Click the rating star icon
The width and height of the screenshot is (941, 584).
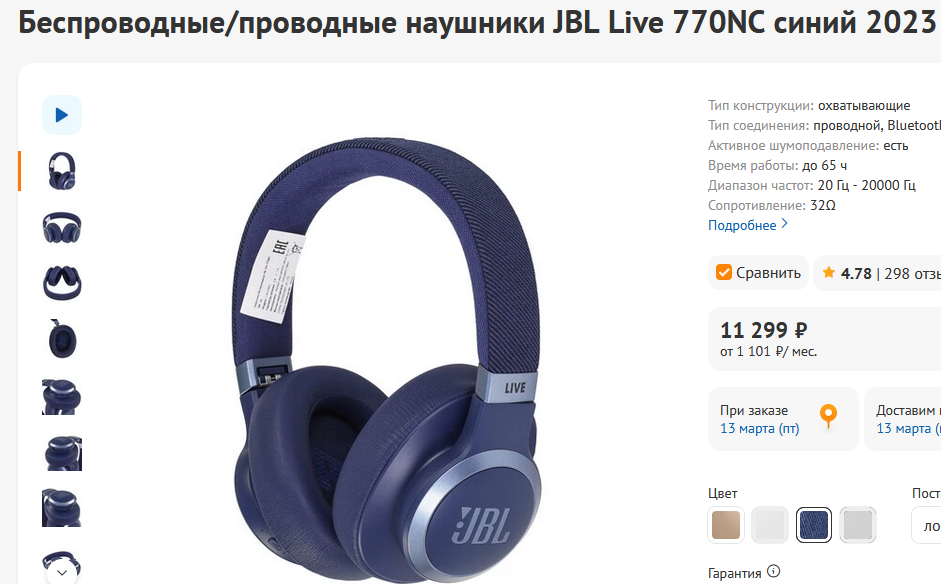[829, 272]
